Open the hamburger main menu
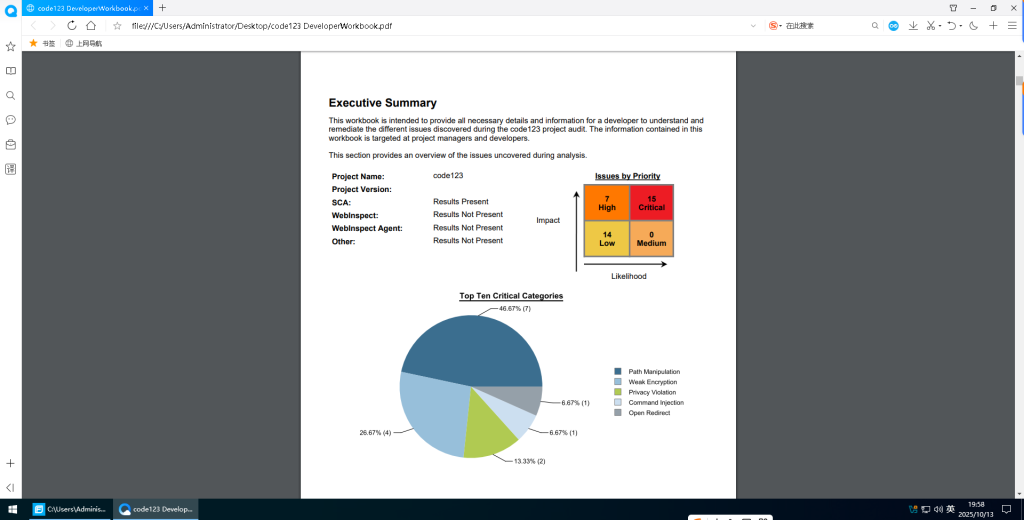This screenshot has height=520, width=1024. click(x=1012, y=26)
